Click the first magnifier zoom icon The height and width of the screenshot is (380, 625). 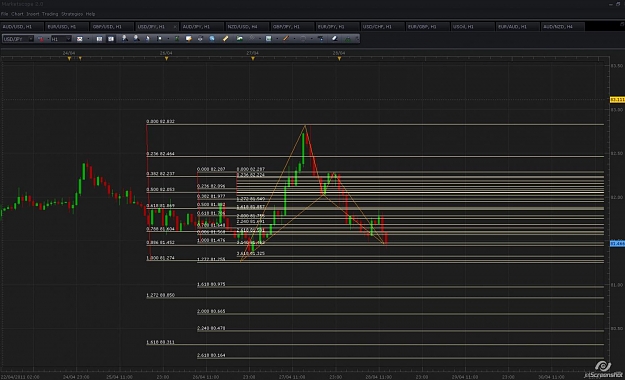pyautogui.click(x=125, y=39)
